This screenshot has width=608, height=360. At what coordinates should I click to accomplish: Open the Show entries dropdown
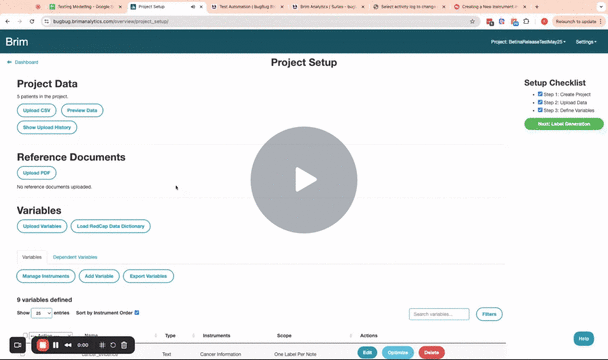tap(41, 313)
